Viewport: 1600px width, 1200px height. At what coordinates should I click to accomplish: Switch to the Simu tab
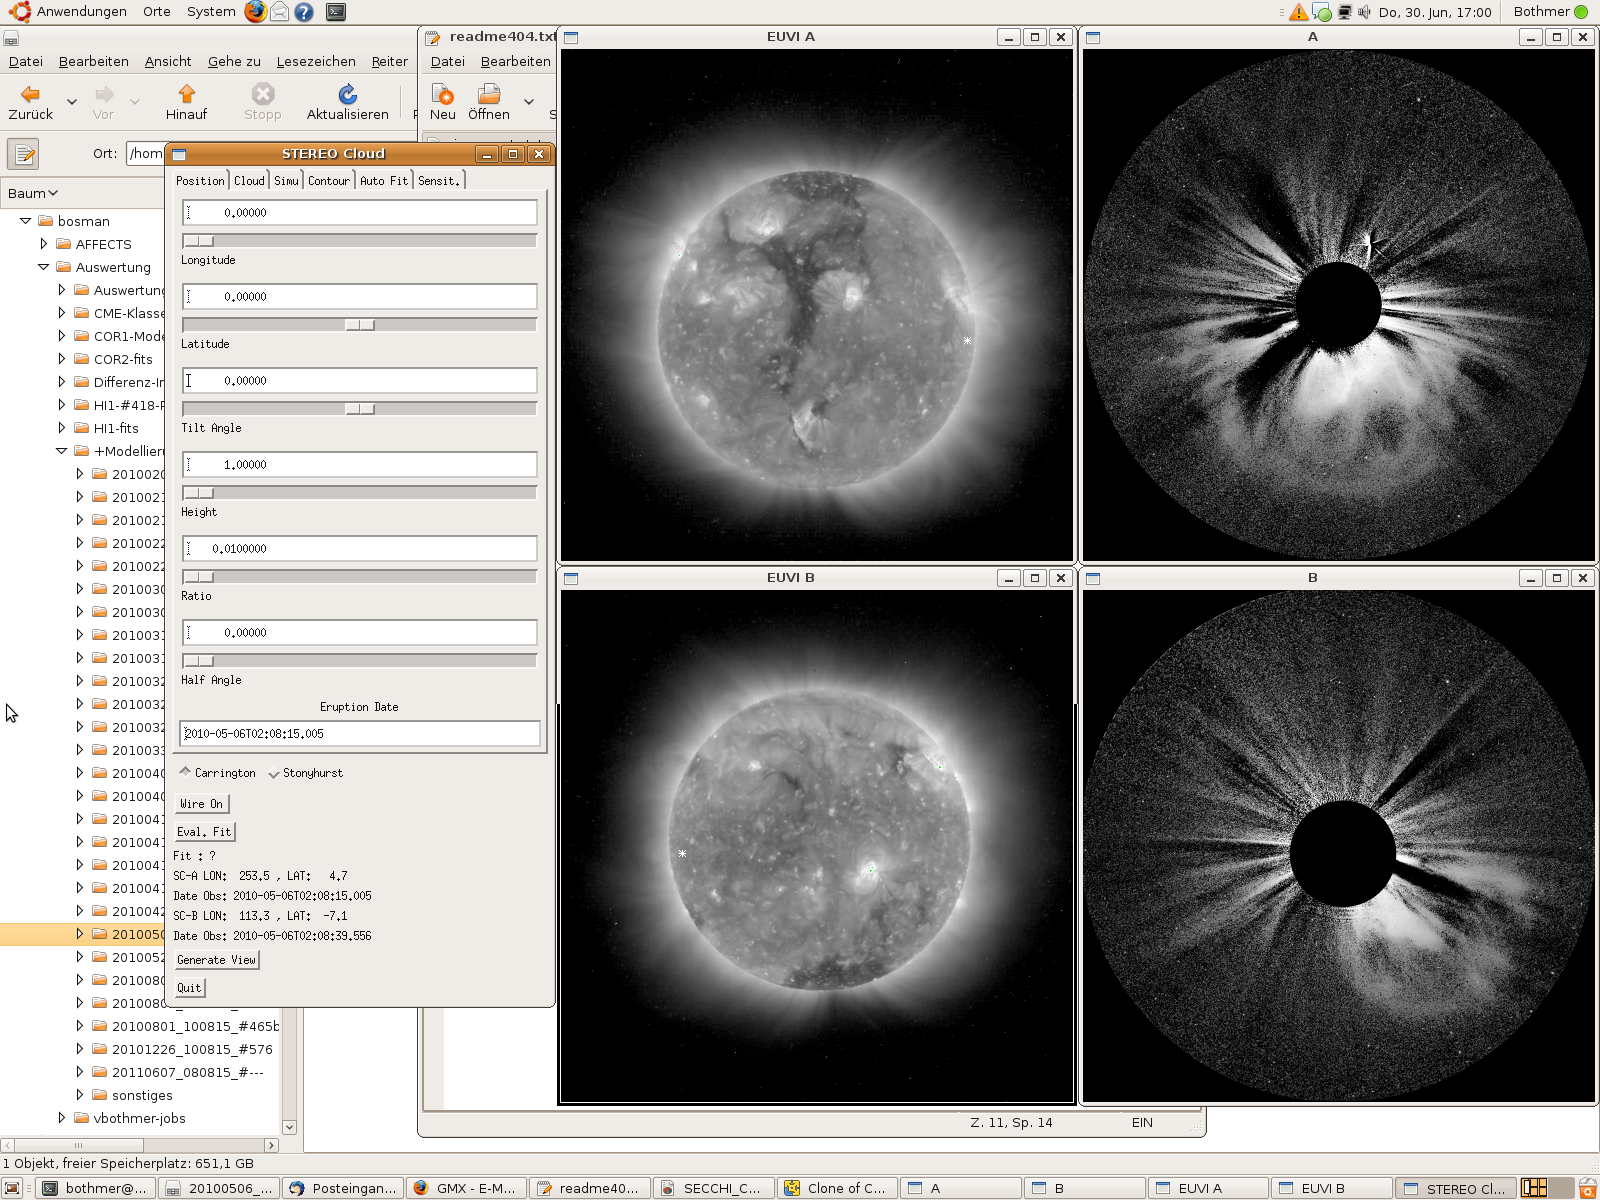pyautogui.click(x=286, y=181)
